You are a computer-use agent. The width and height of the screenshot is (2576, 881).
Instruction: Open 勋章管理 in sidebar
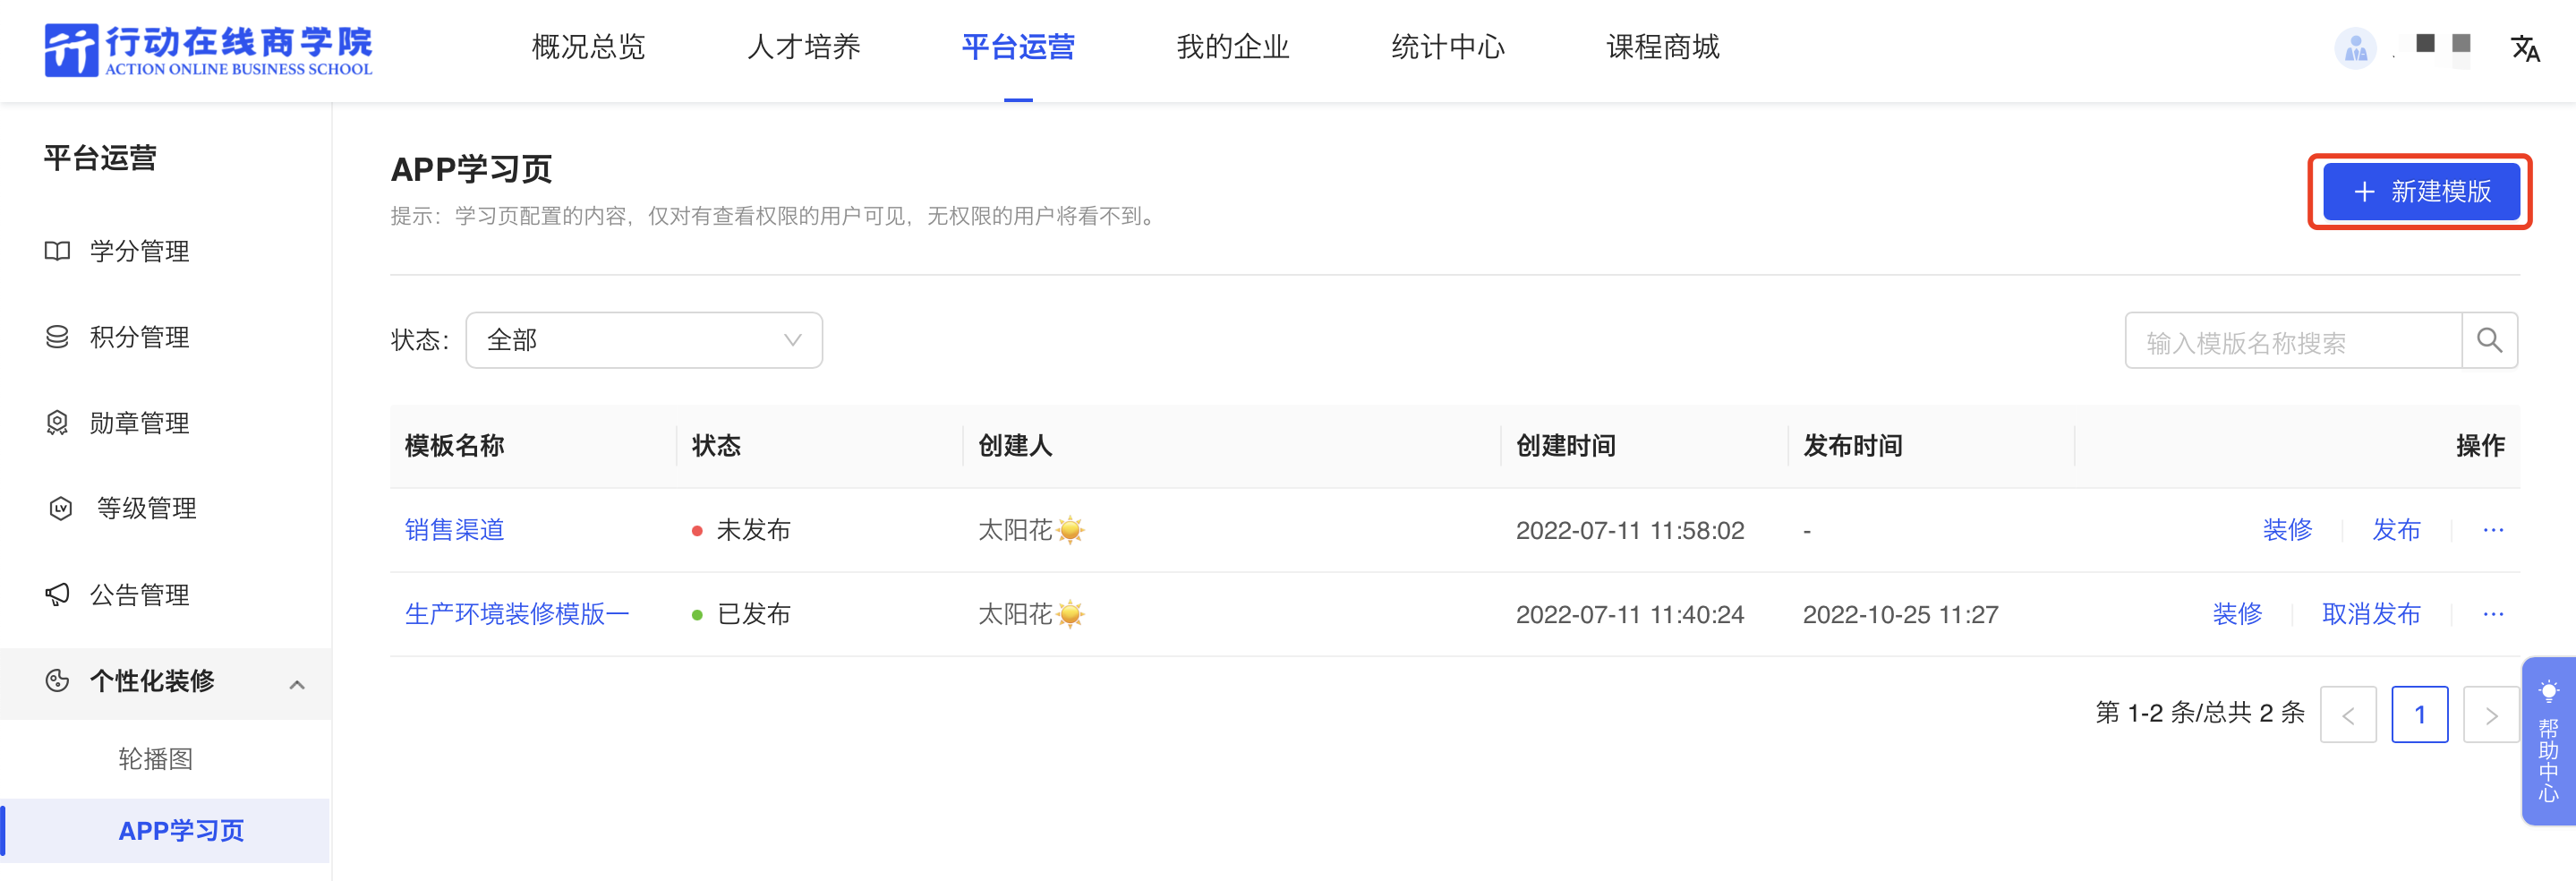click(139, 423)
